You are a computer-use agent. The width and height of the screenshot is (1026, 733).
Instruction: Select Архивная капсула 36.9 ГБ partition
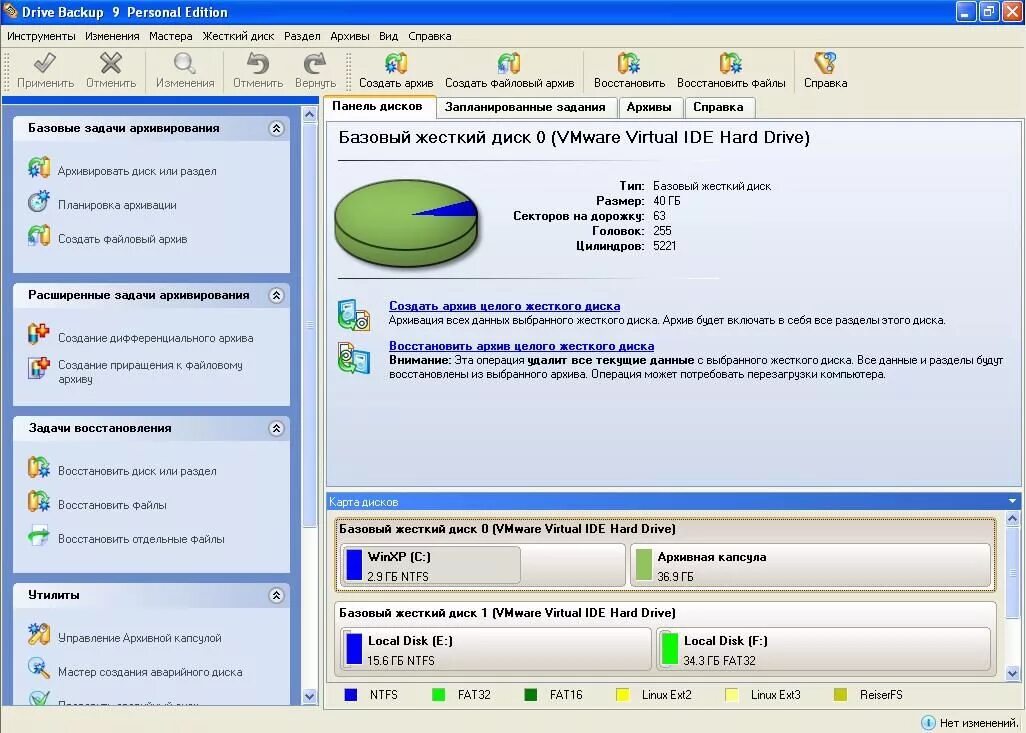[x=810, y=565]
